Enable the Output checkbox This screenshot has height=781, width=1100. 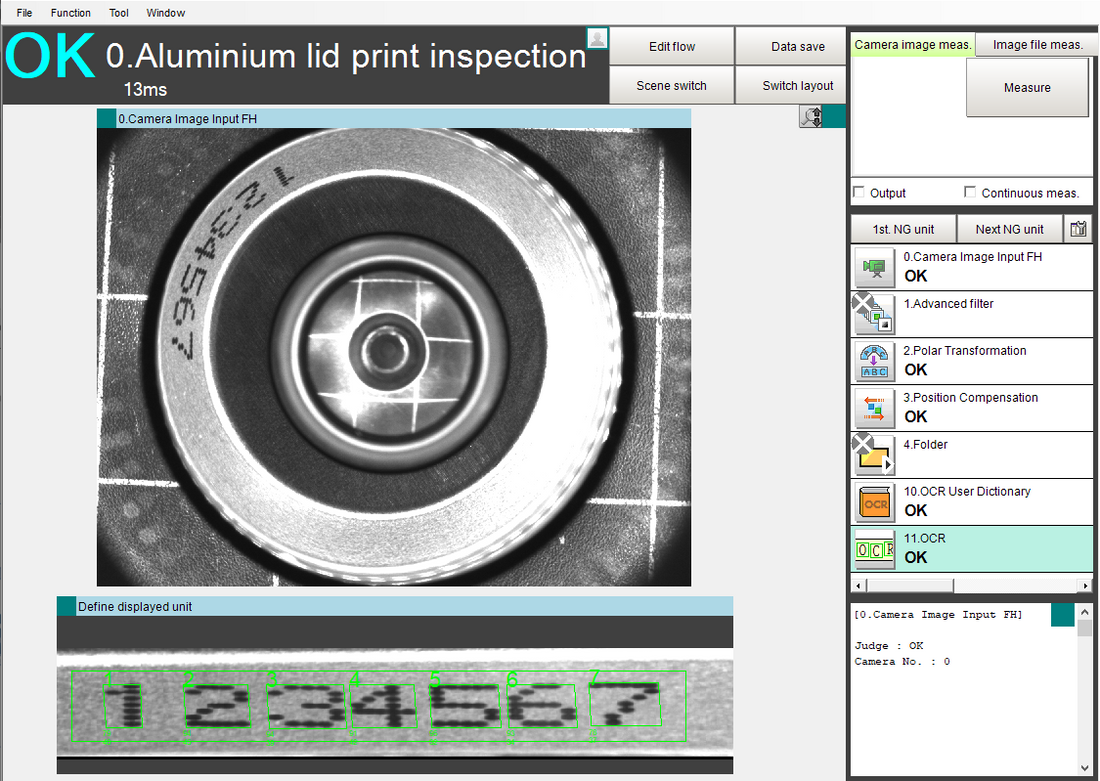coord(859,192)
